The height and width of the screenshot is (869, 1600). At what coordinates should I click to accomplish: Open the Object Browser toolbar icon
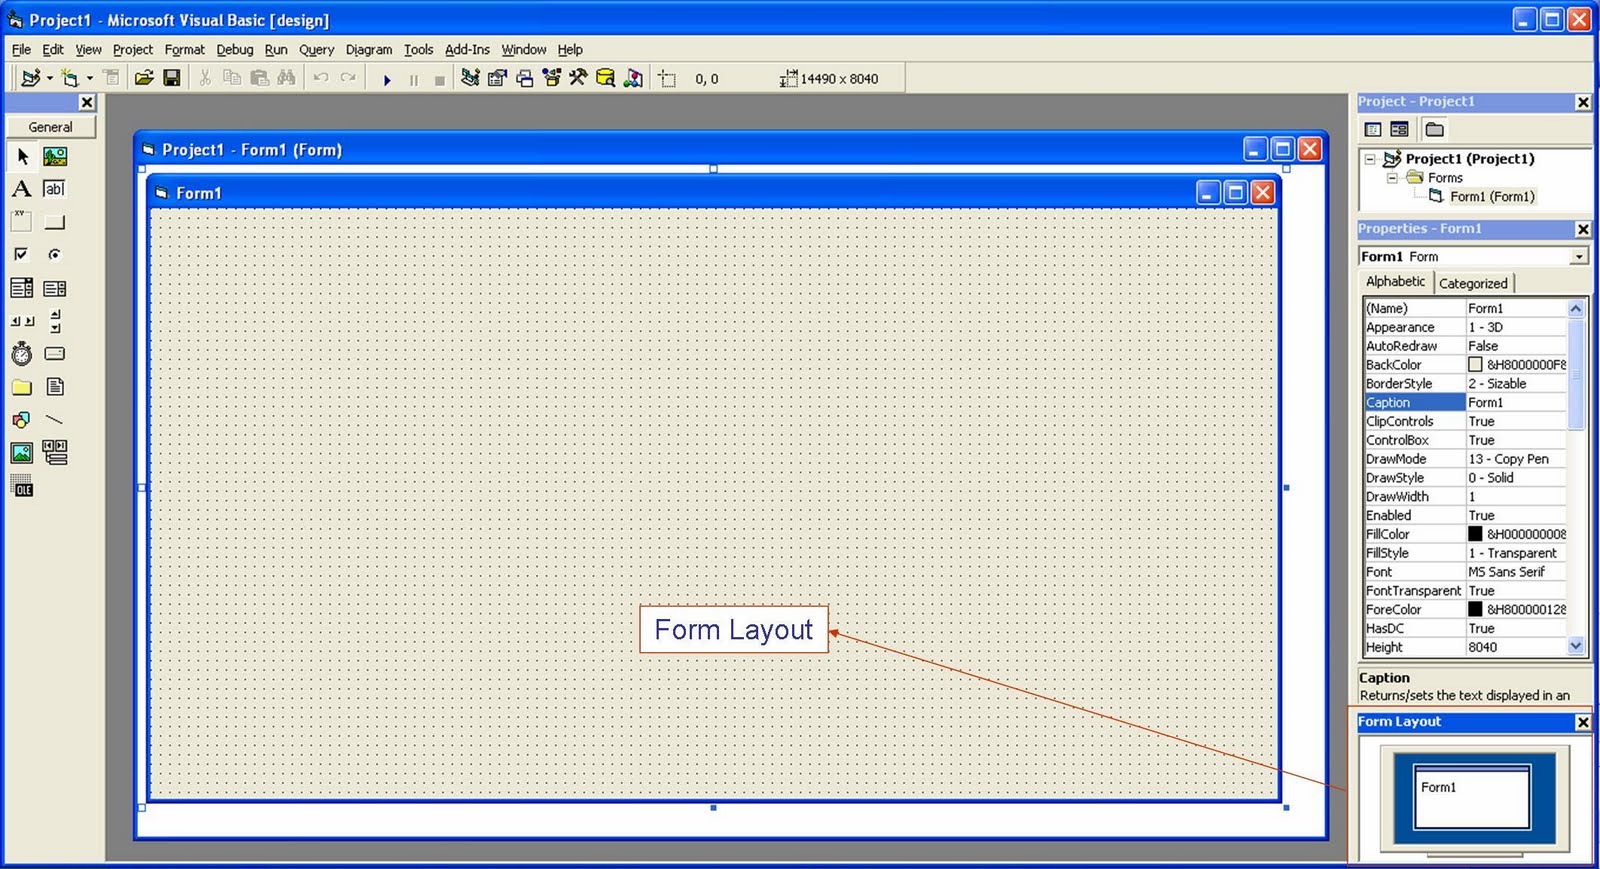pyautogui.click(x=551, y=78)
